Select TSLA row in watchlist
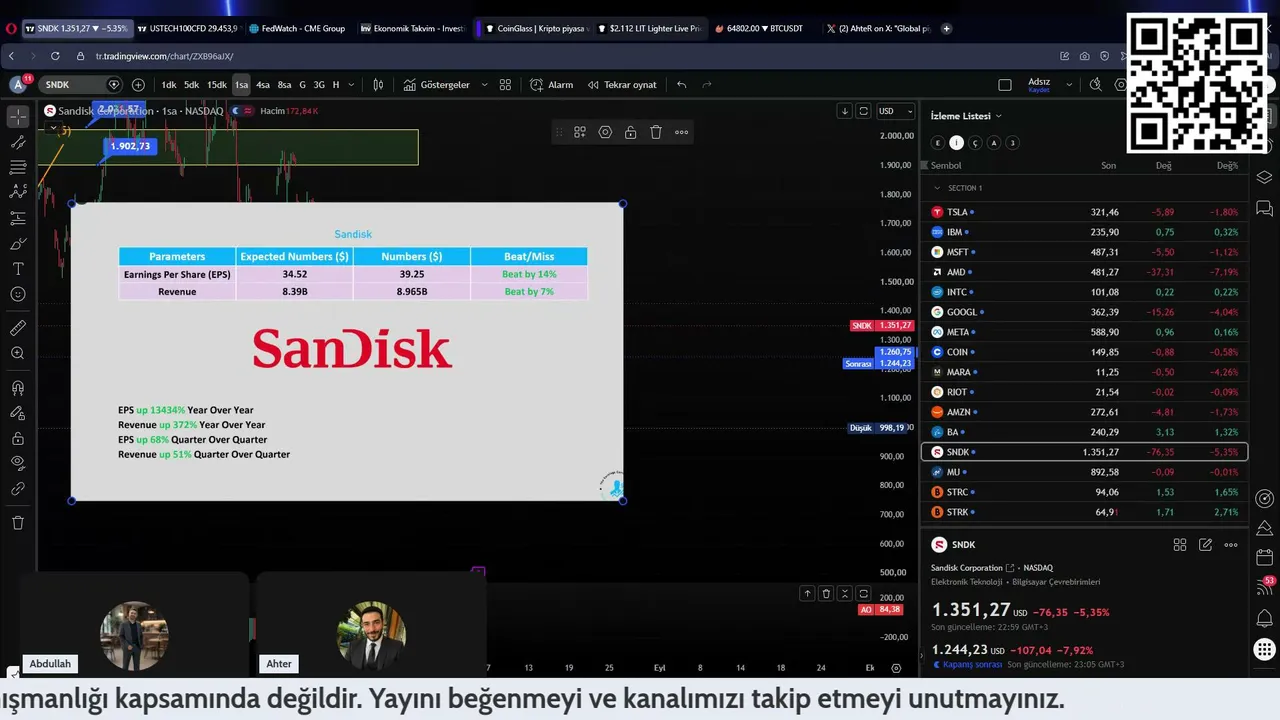This screenshot has width=1280, height=720. pos(1085,212)
